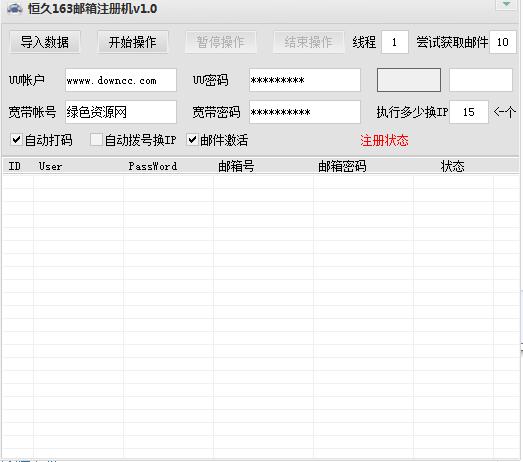
Task: Click the User column header
Action: [78, 166]
